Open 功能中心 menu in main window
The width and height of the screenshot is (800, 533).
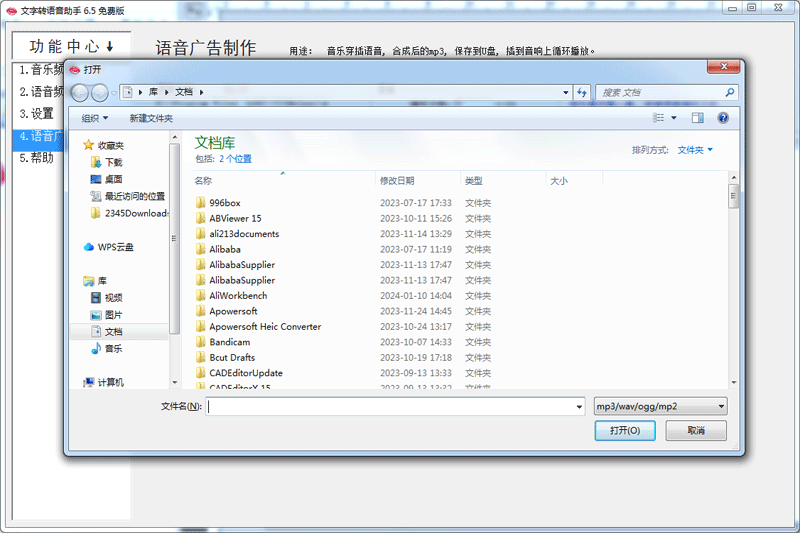pyautogui.click(x=71, y=46)
